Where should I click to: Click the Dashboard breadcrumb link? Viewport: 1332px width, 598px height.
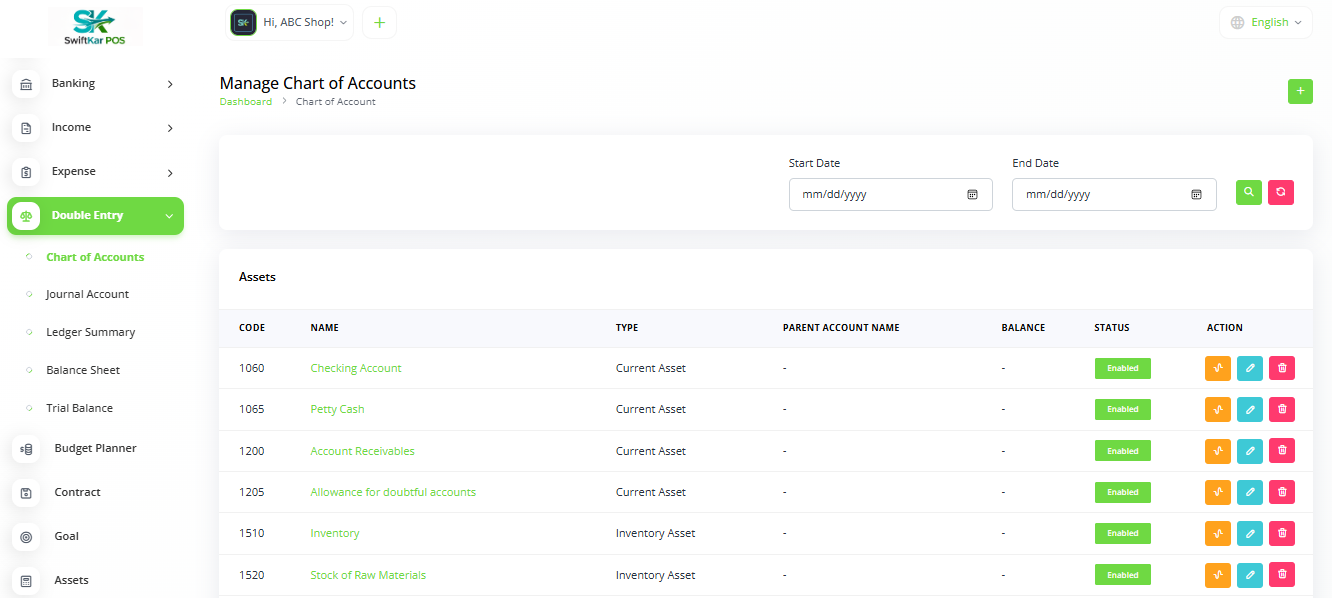pyautogui.click(x=245, y=102)
